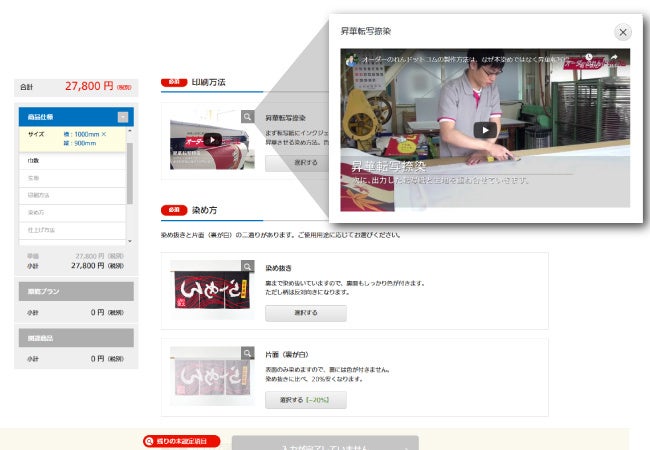650x450 pixels.
Task: Click the popup video title text at top
Action: [x=464, y=60]
